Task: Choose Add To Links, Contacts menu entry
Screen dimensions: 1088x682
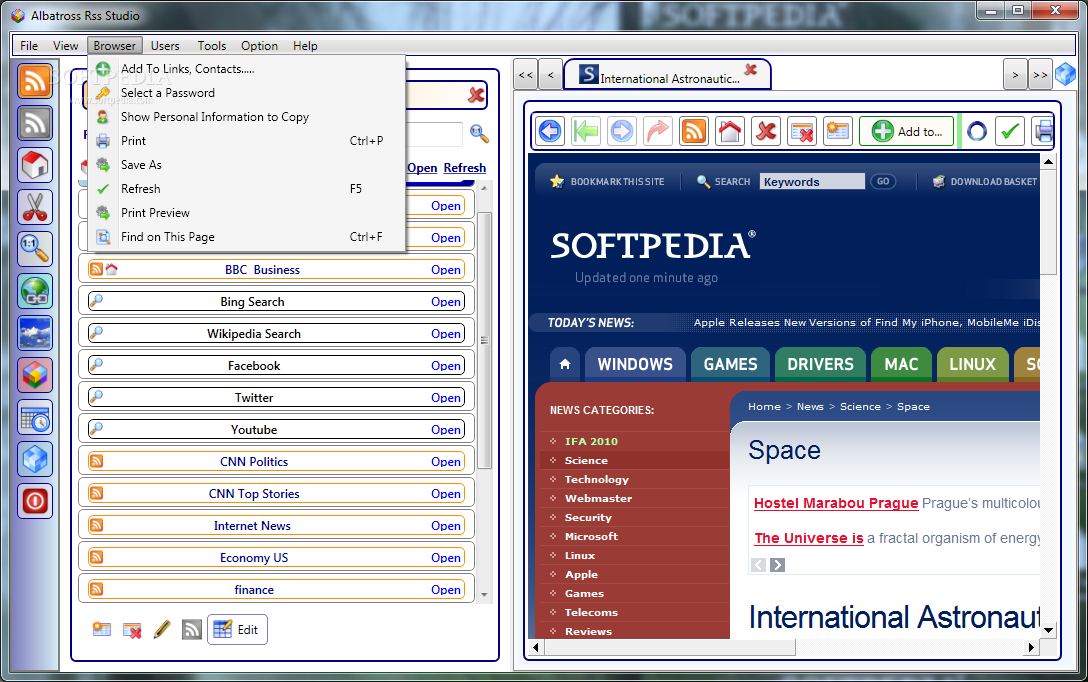Action: [x=247, y=69]
